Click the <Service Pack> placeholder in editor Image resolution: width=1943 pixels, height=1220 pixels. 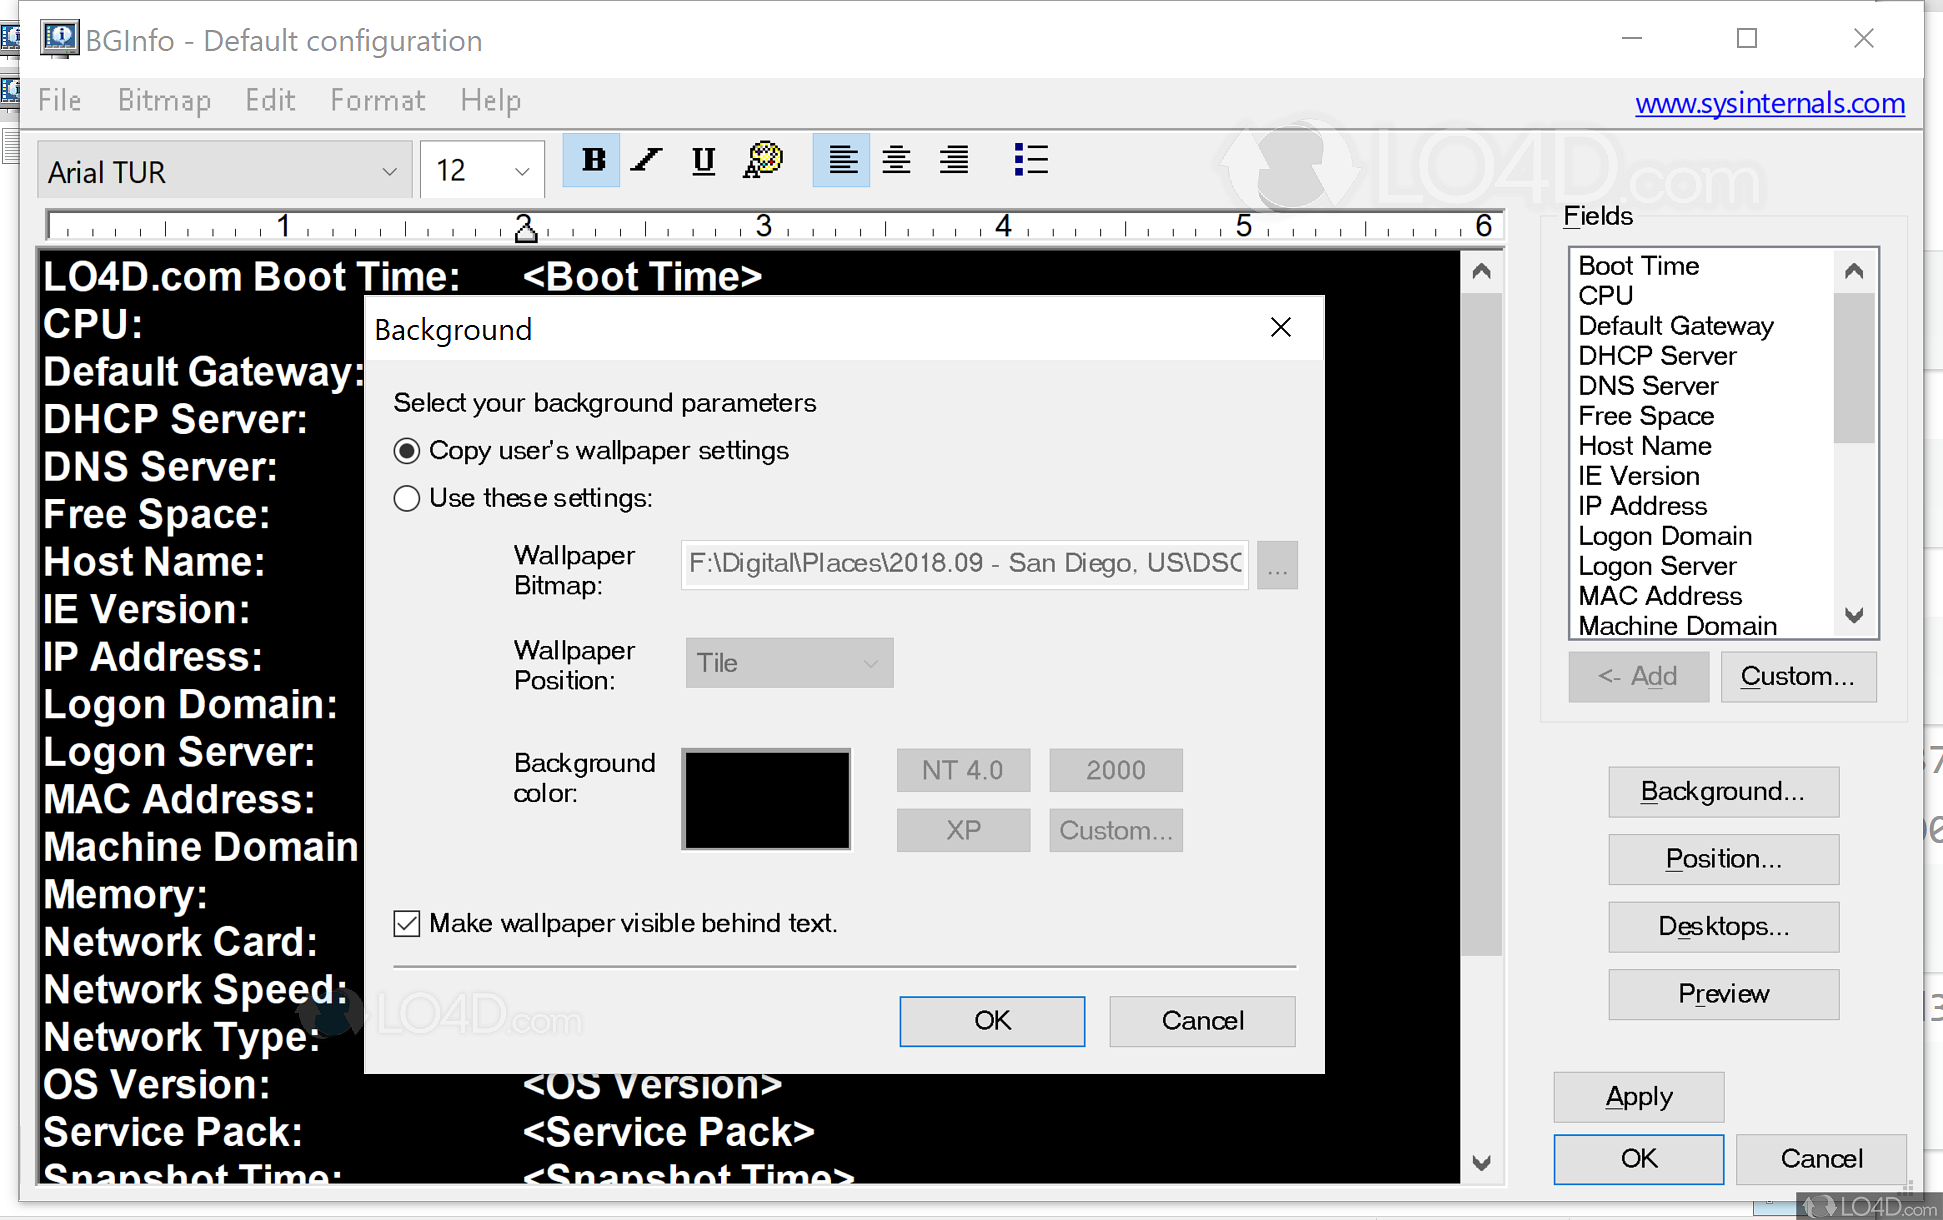click(668, 1132)
